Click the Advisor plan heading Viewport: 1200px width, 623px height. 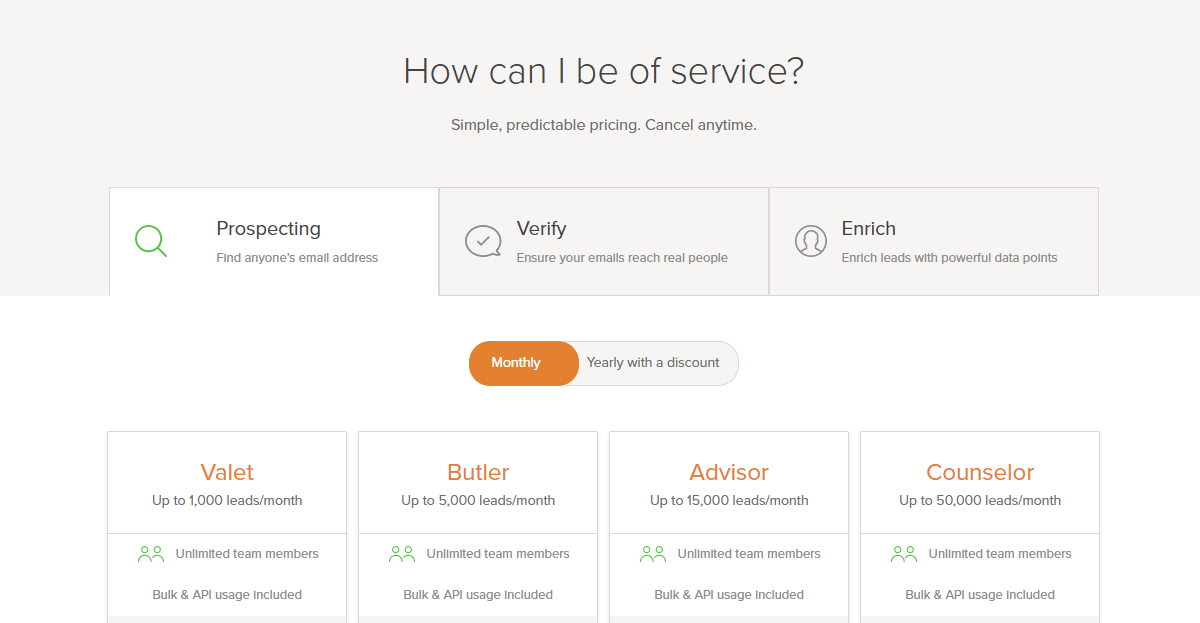click(x=728, y=471)
